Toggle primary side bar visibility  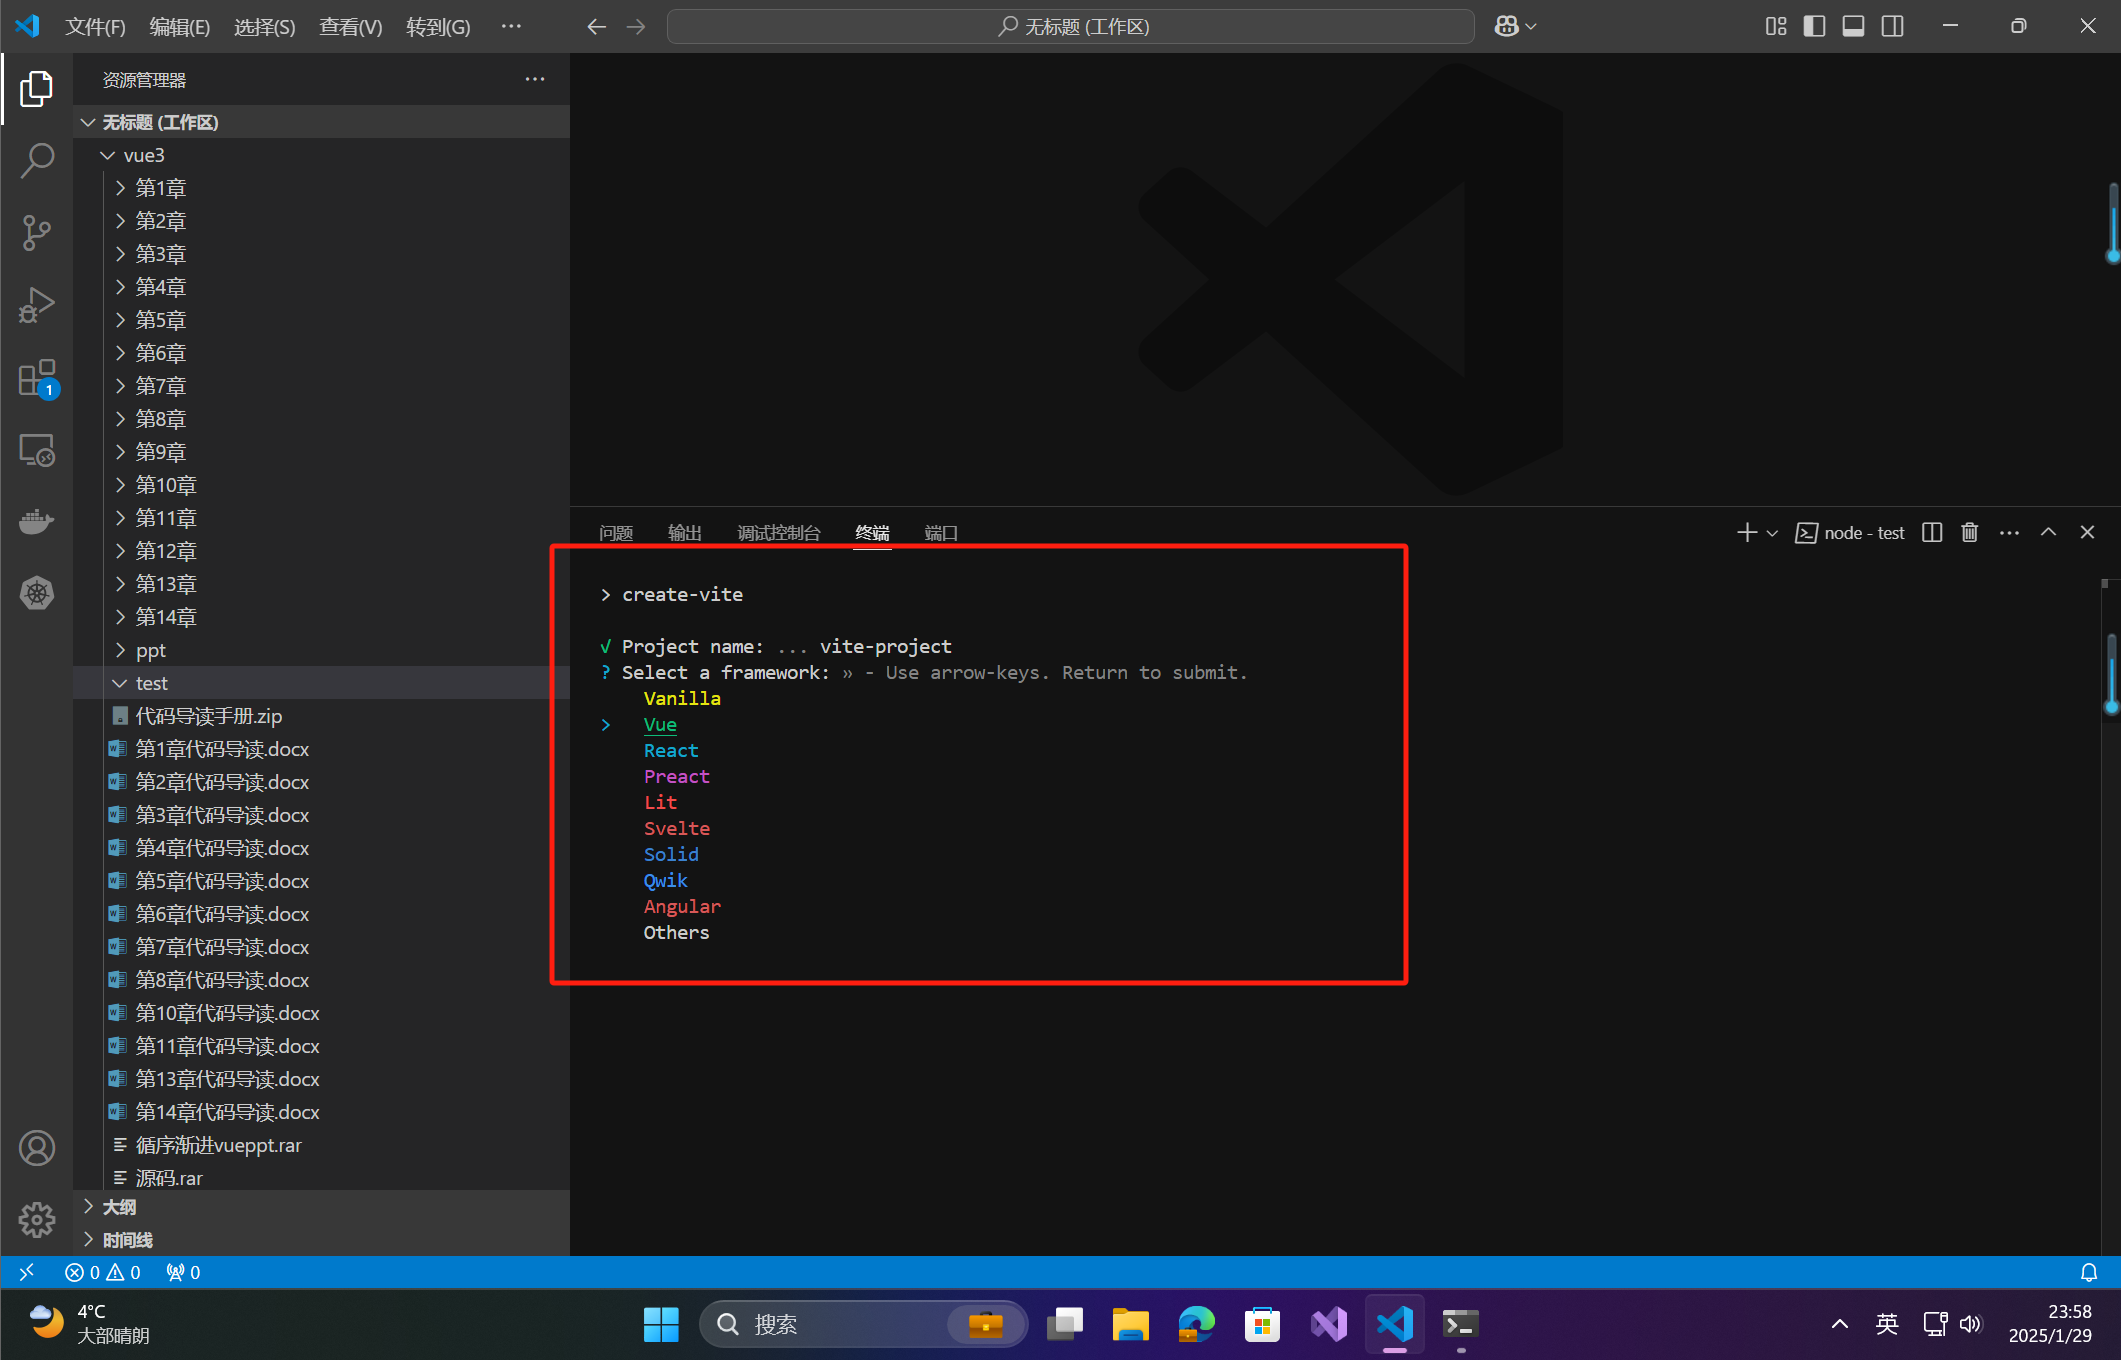click(1814, 27)
